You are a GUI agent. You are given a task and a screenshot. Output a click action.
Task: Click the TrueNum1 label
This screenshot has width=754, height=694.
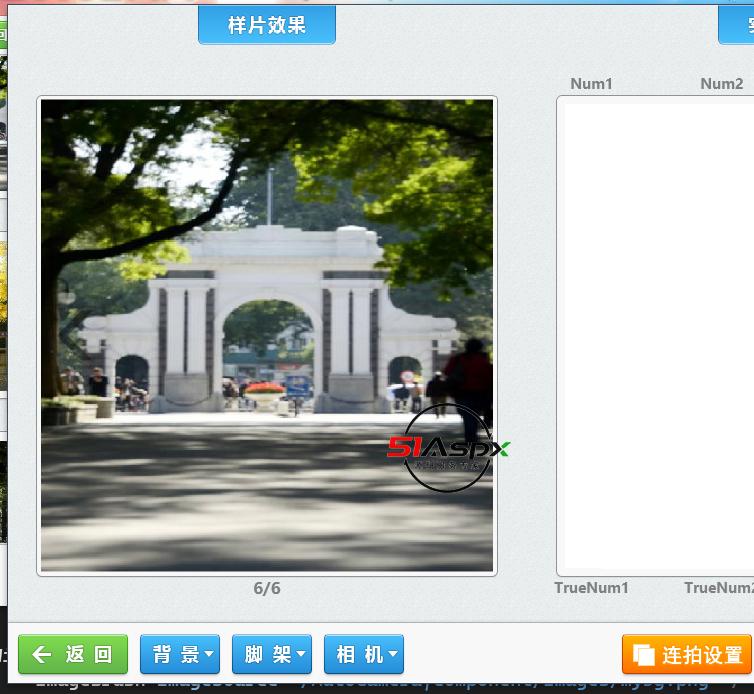tap(591, 588)
